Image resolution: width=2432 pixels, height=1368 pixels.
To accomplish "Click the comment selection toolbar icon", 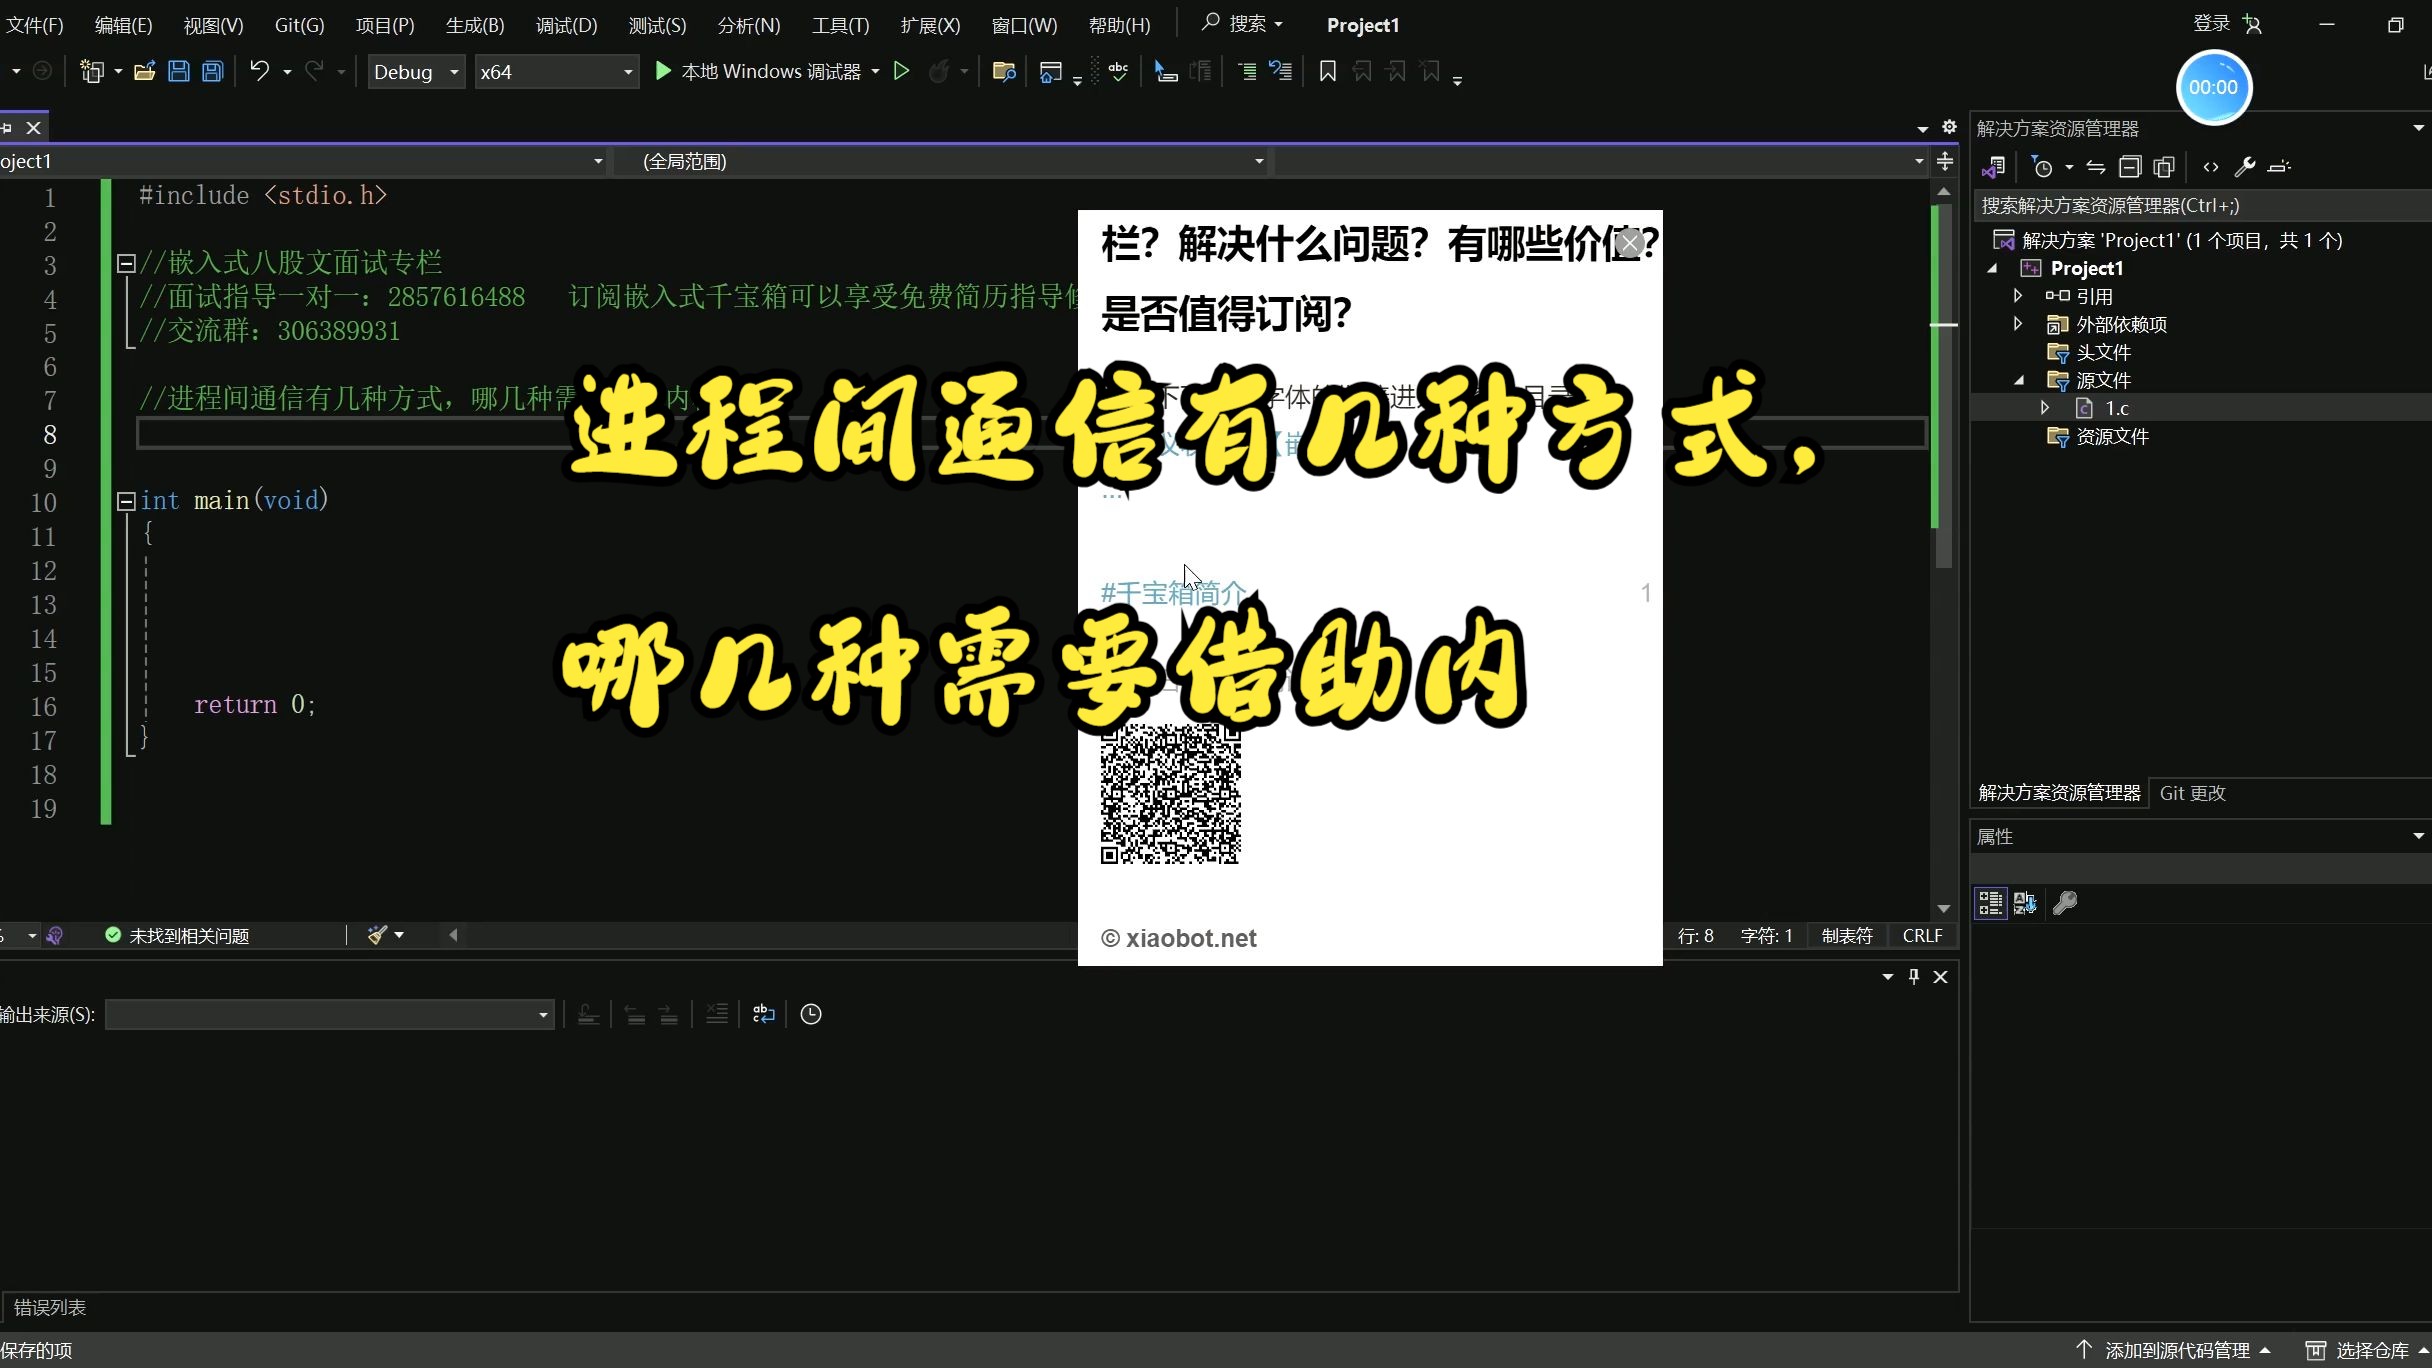I will point(1247,71).
